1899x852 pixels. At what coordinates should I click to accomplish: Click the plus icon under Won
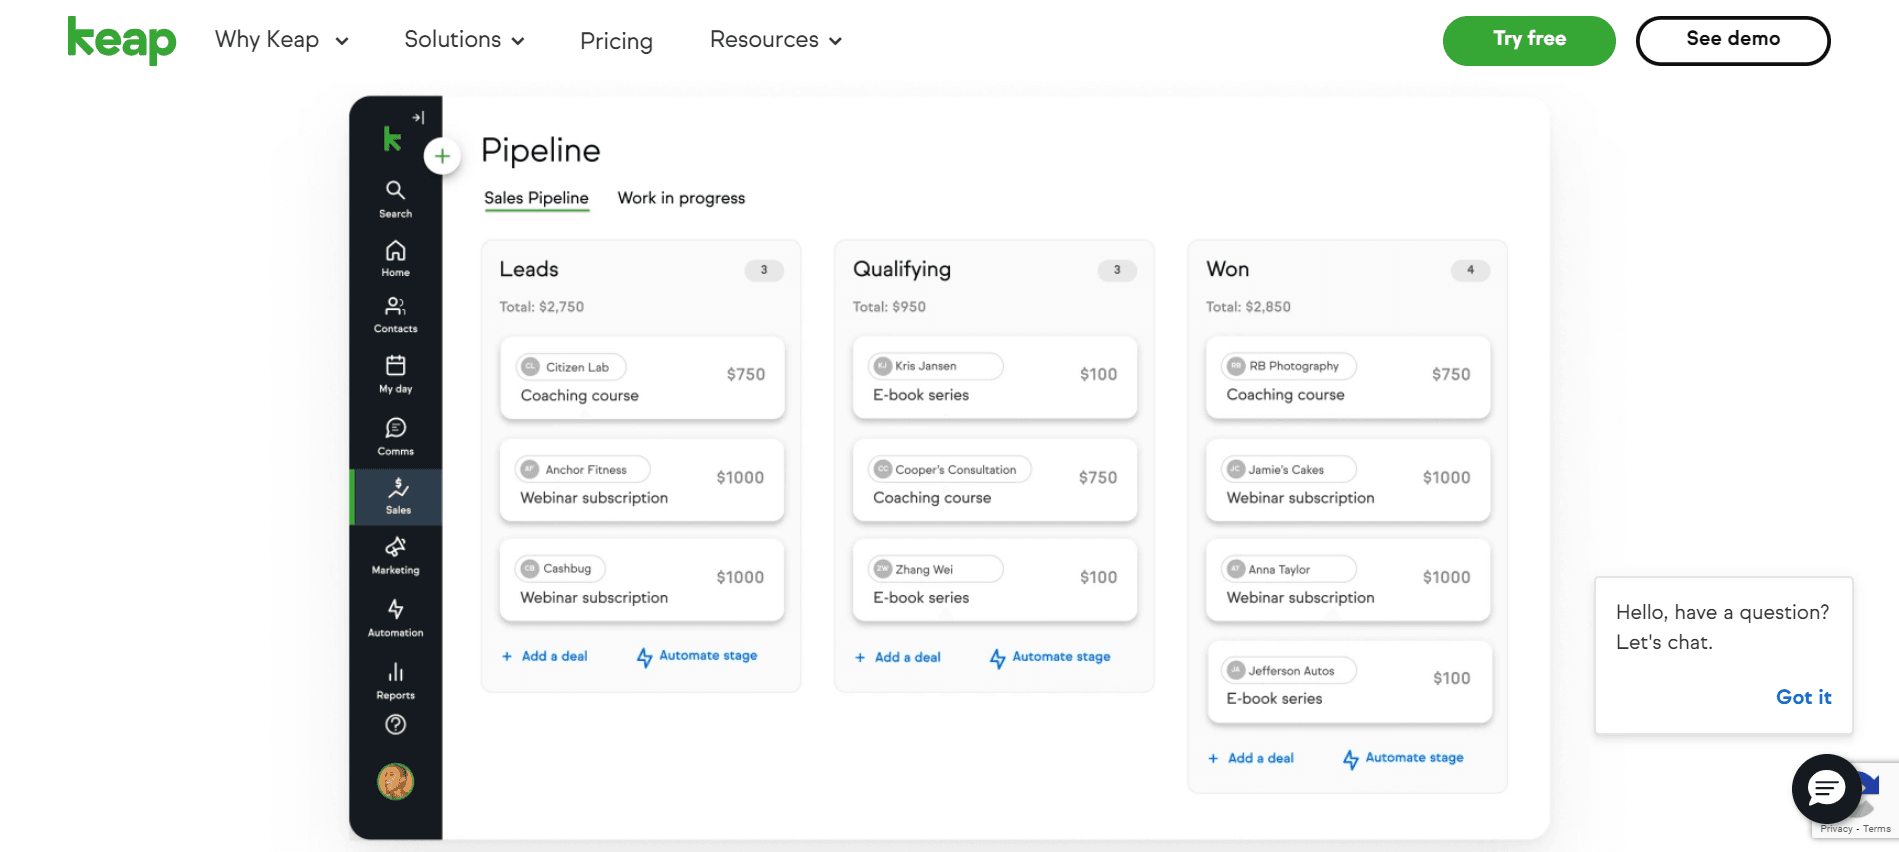point(1213,758)
